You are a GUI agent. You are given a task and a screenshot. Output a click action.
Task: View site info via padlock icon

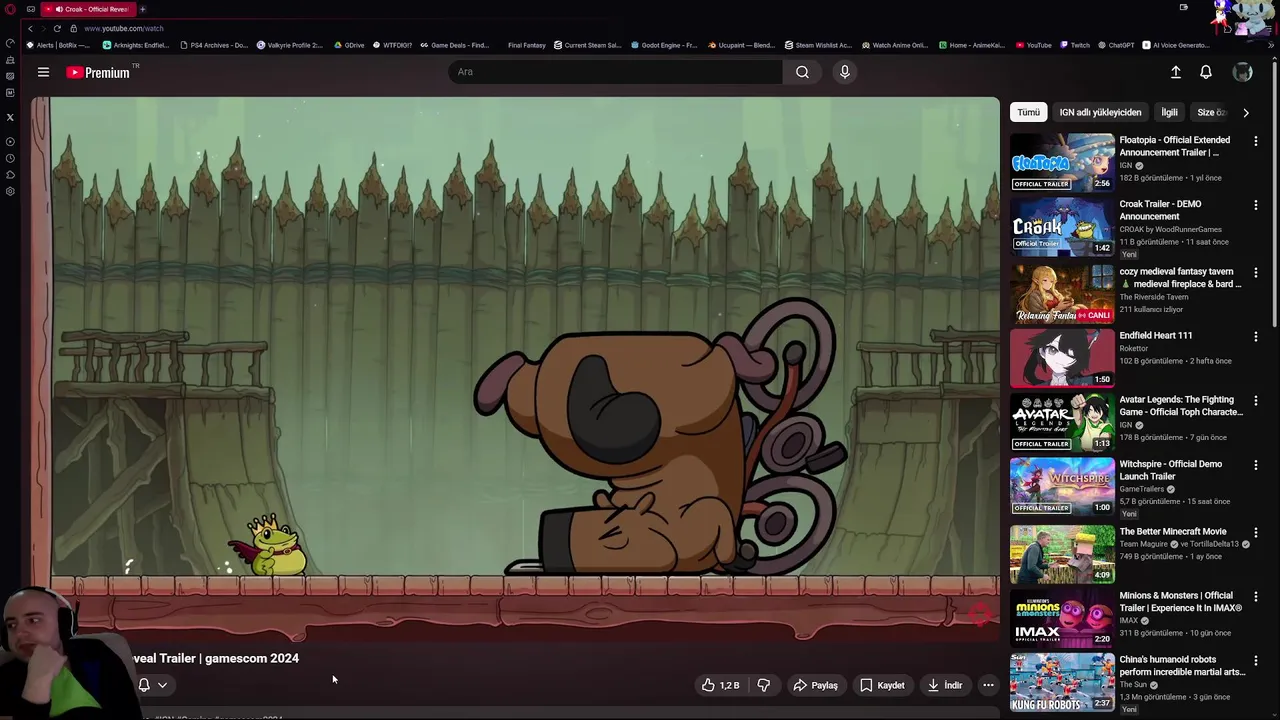[x=73, y=28]
